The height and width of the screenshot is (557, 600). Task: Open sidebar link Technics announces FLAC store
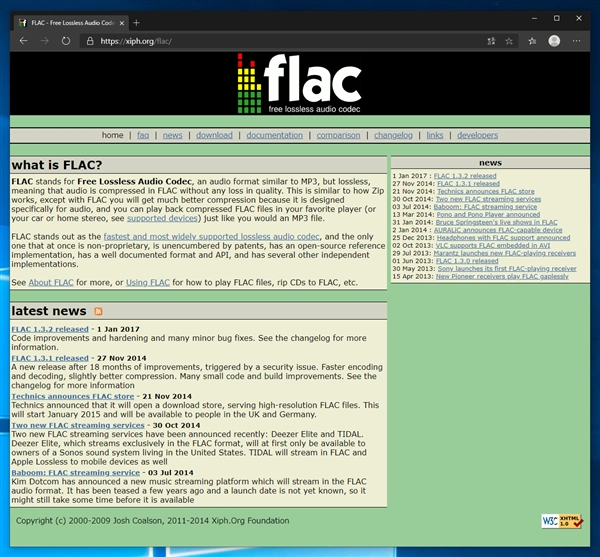486,191
